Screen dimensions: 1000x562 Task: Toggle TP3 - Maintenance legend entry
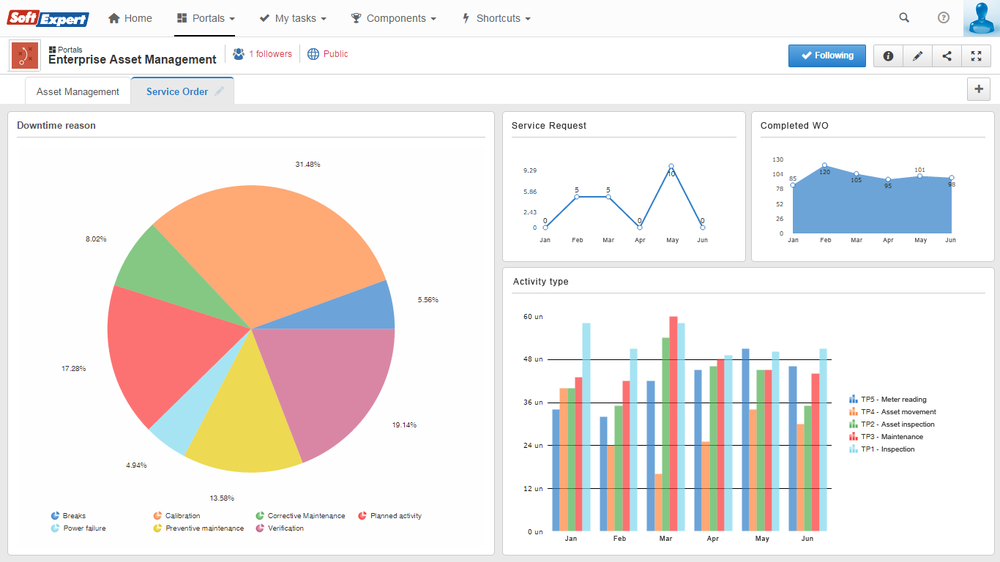click(x=886, y=437)
